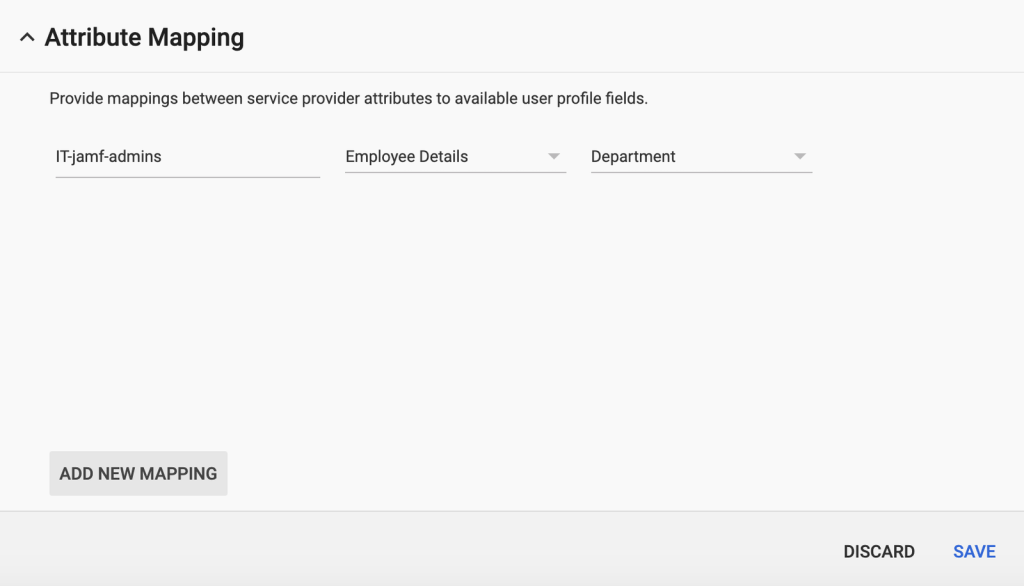Select the 'Employee Details' text label
The height and width of the screenshot is (586, 1024).
tap(406, 157)
